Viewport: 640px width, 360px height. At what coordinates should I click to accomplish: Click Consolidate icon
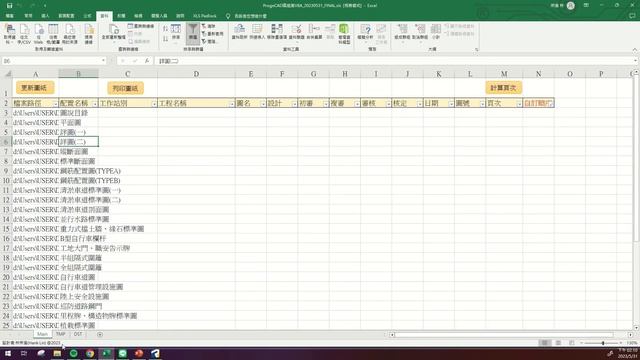(314, 32)
